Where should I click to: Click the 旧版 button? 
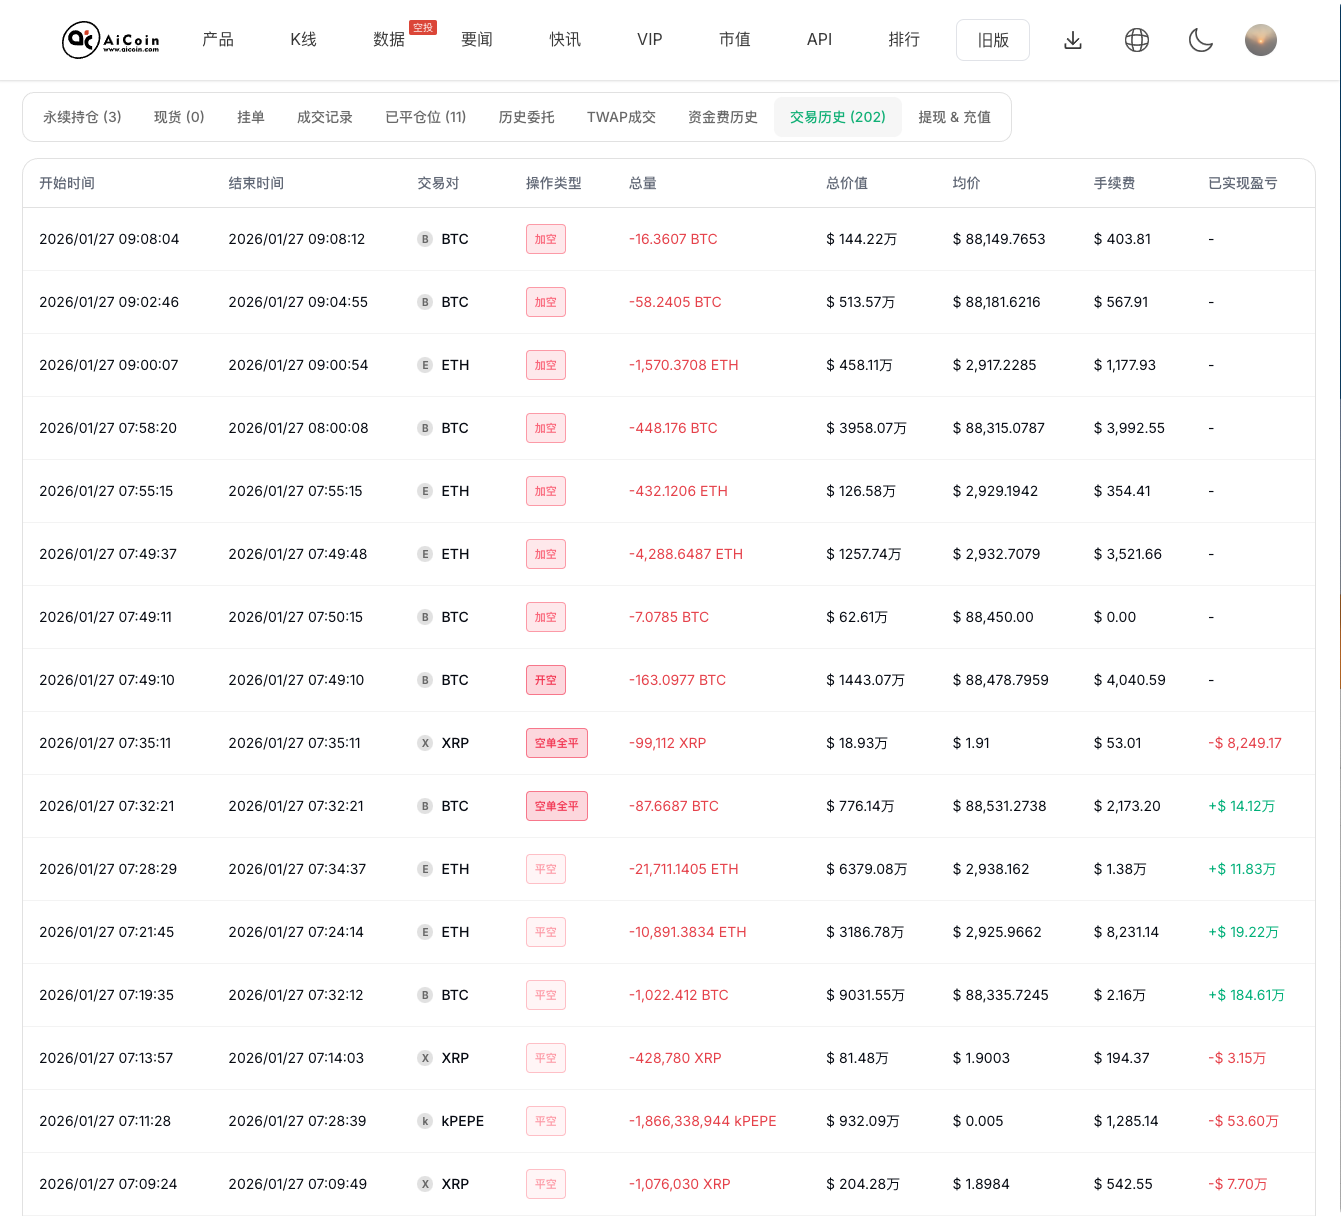pos(992,40)
